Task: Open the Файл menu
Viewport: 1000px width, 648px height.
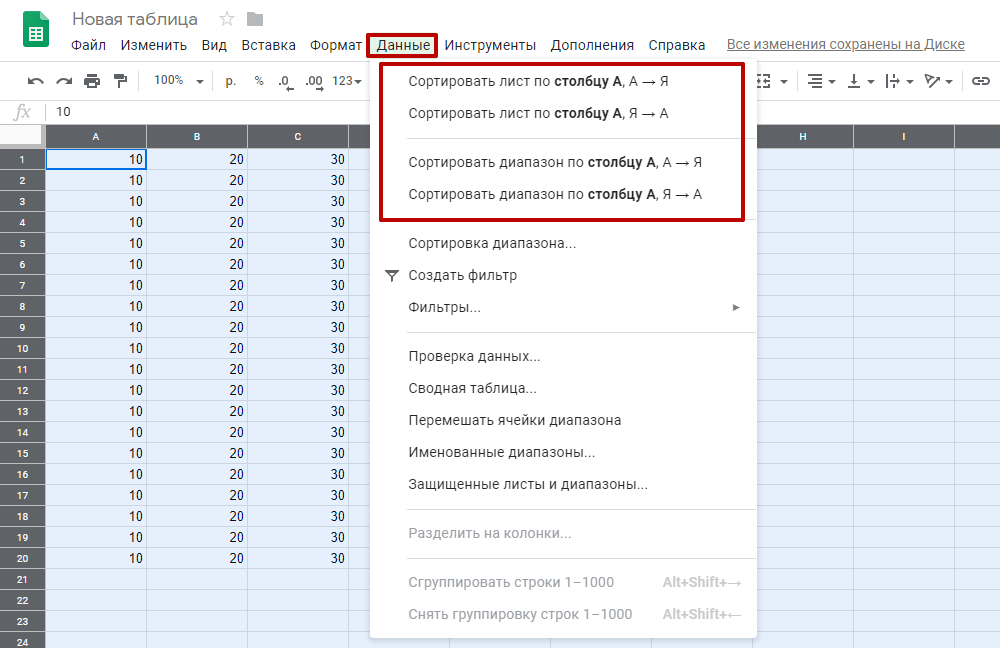Action: [x=88, y=45]
